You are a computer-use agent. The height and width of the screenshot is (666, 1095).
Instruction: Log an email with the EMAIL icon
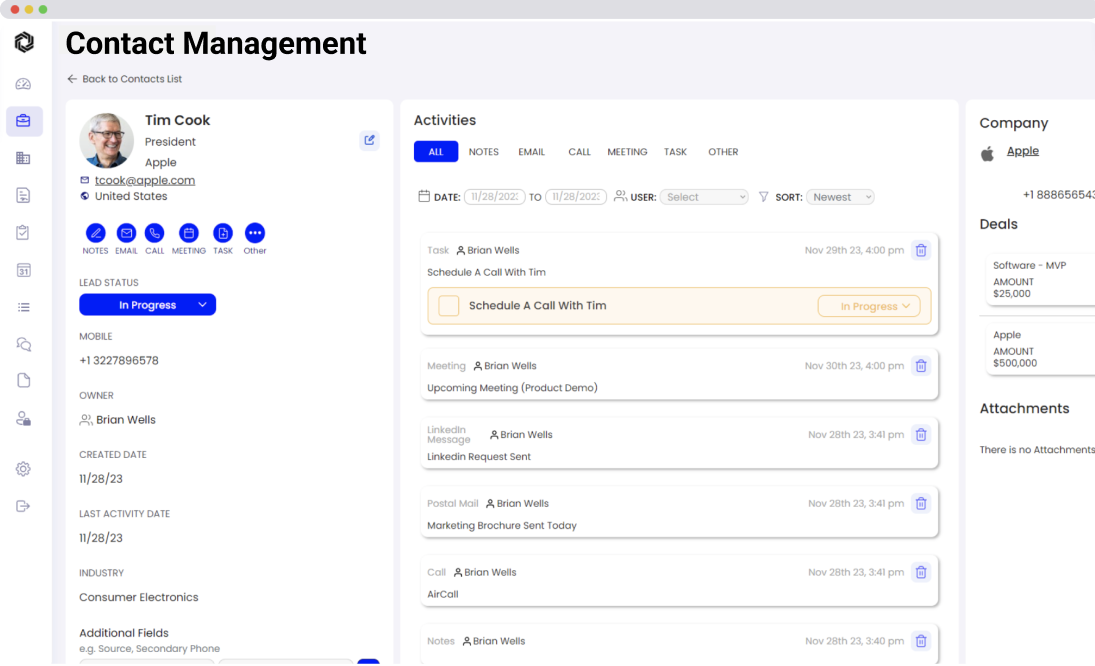(126, 233)
